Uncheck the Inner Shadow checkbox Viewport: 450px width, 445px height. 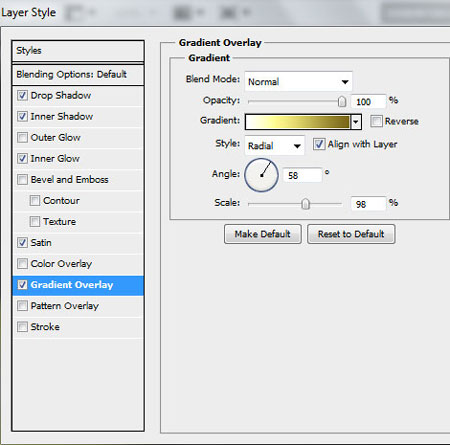[22, 117]
